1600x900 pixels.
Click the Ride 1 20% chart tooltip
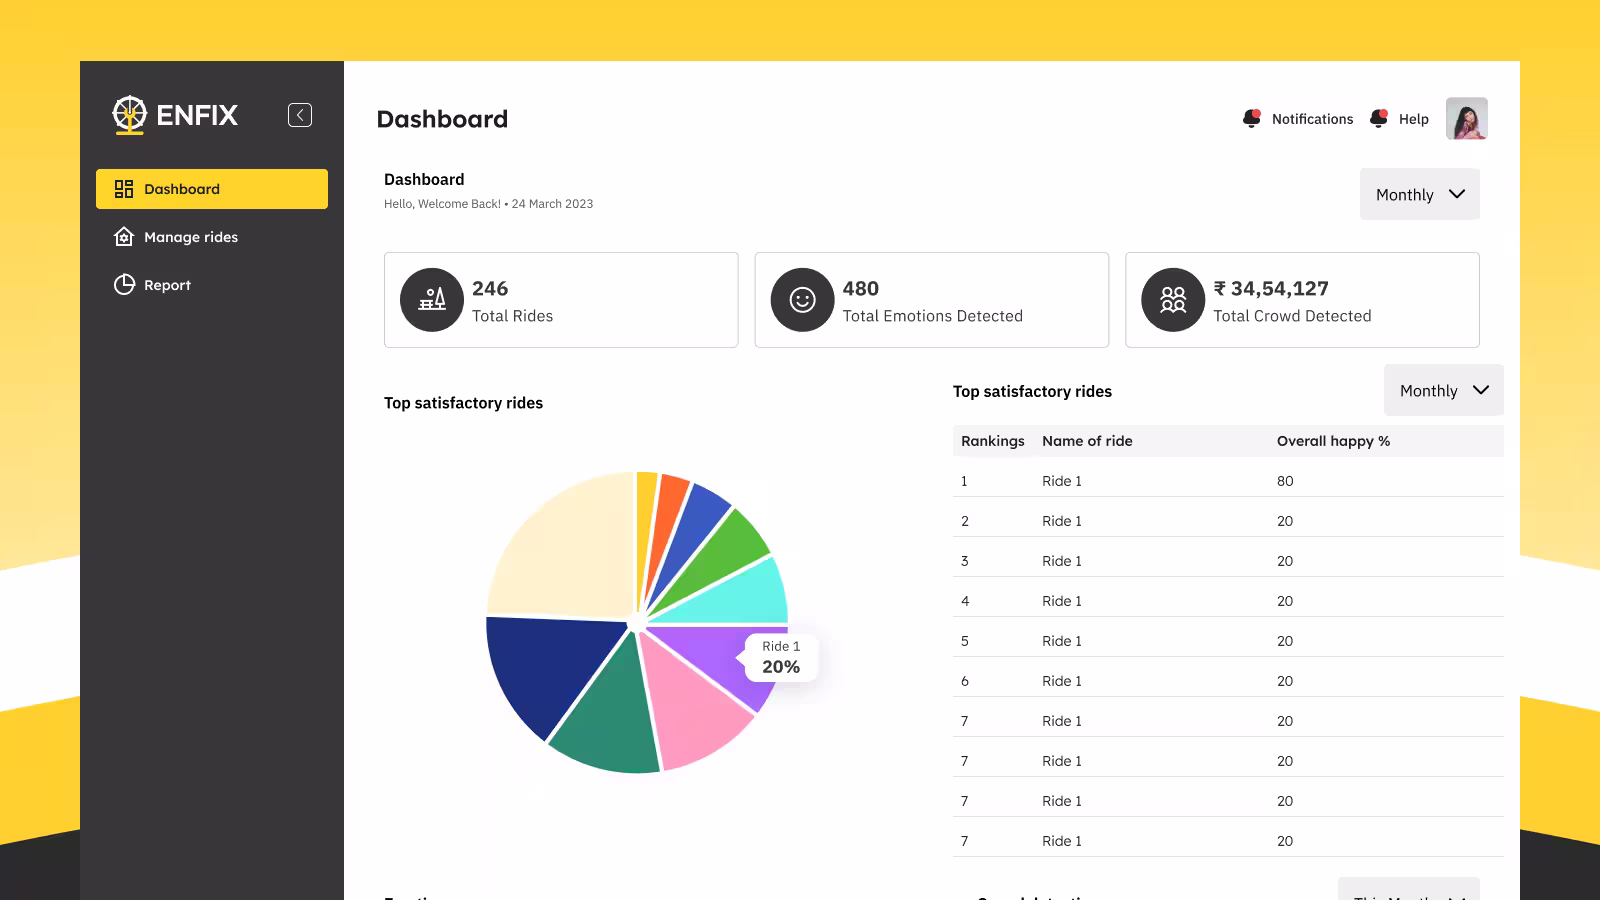[x=781, y=658]
